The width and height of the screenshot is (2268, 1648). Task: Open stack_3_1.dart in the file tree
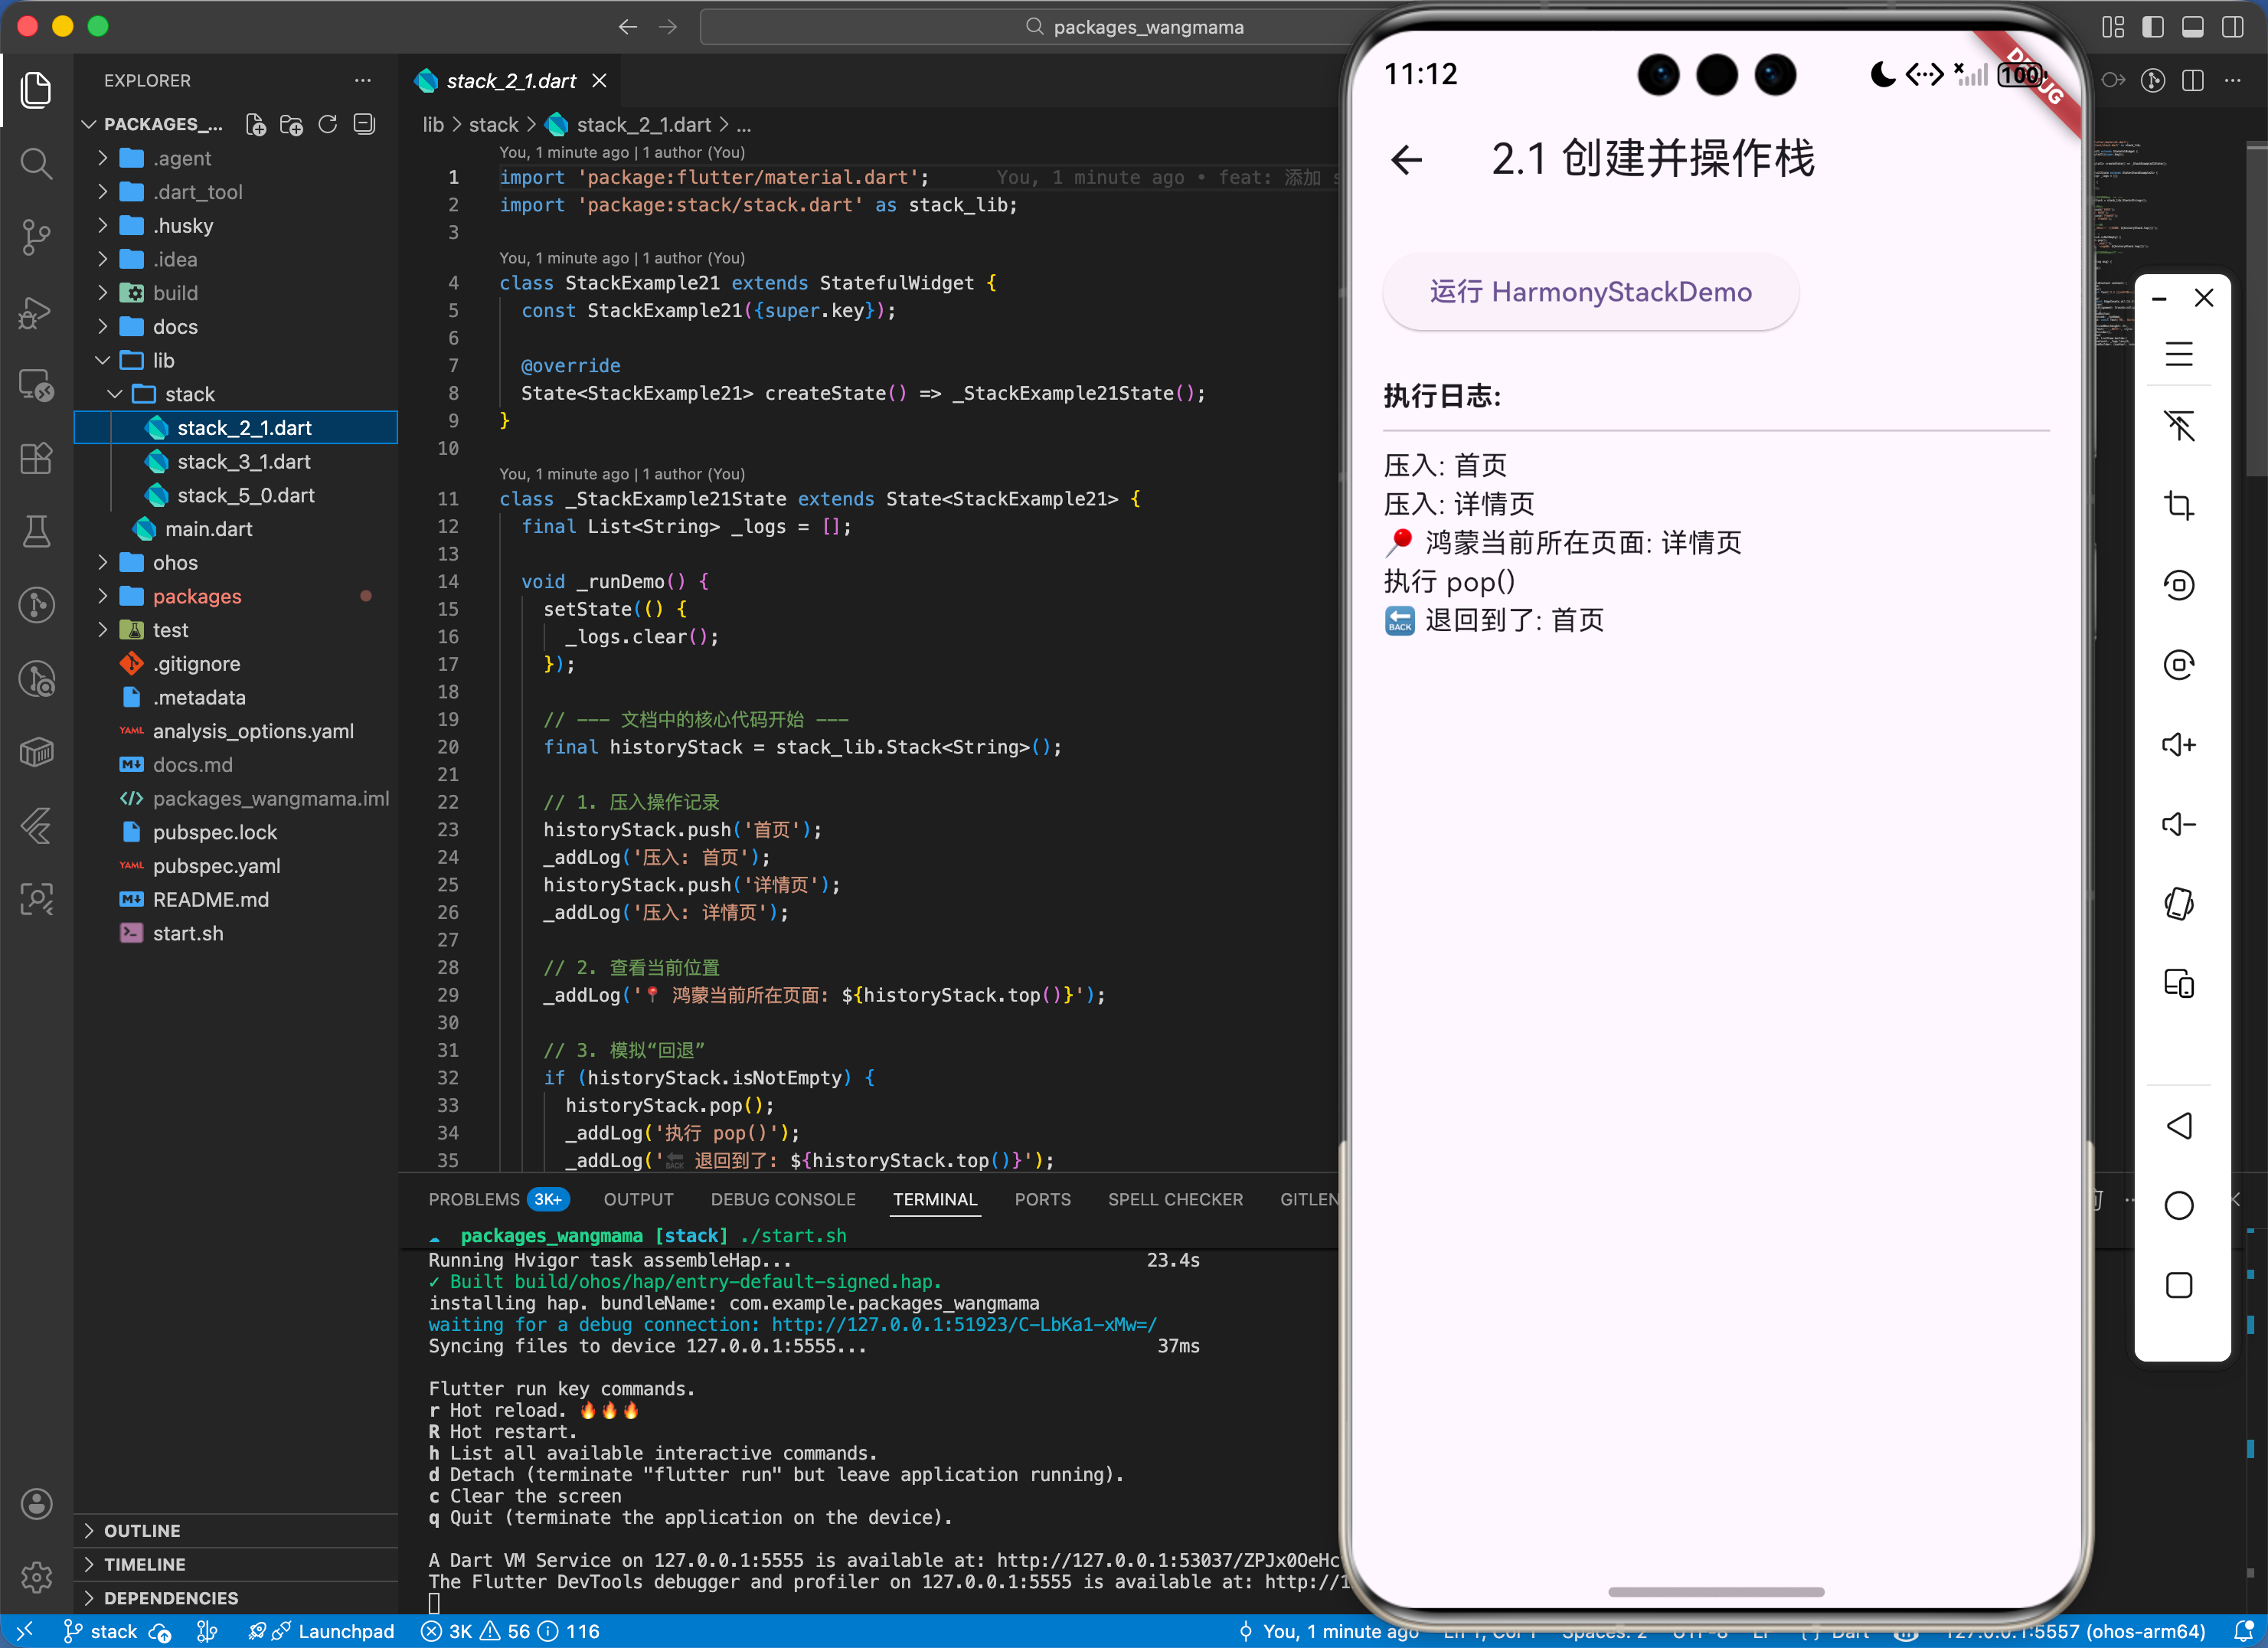[243, 462]
